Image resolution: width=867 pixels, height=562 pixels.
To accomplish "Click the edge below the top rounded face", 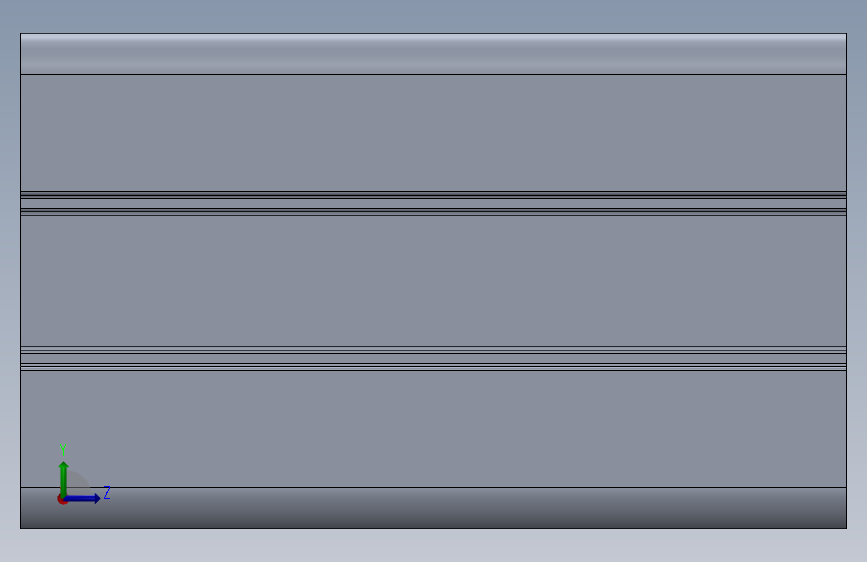I will [x=434, y=74].
